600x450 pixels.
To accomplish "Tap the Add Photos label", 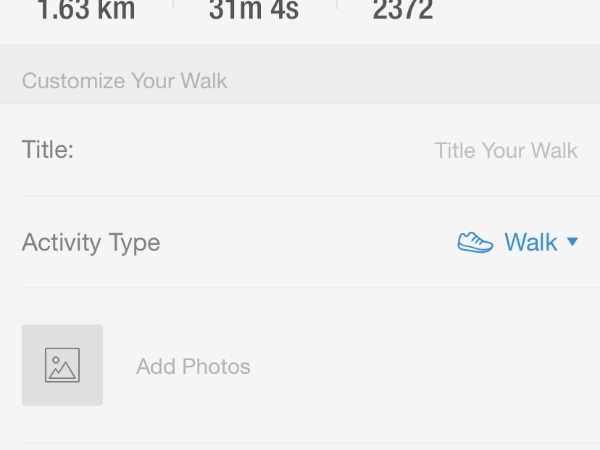I will pyautogui.click(x=193, y=367).
